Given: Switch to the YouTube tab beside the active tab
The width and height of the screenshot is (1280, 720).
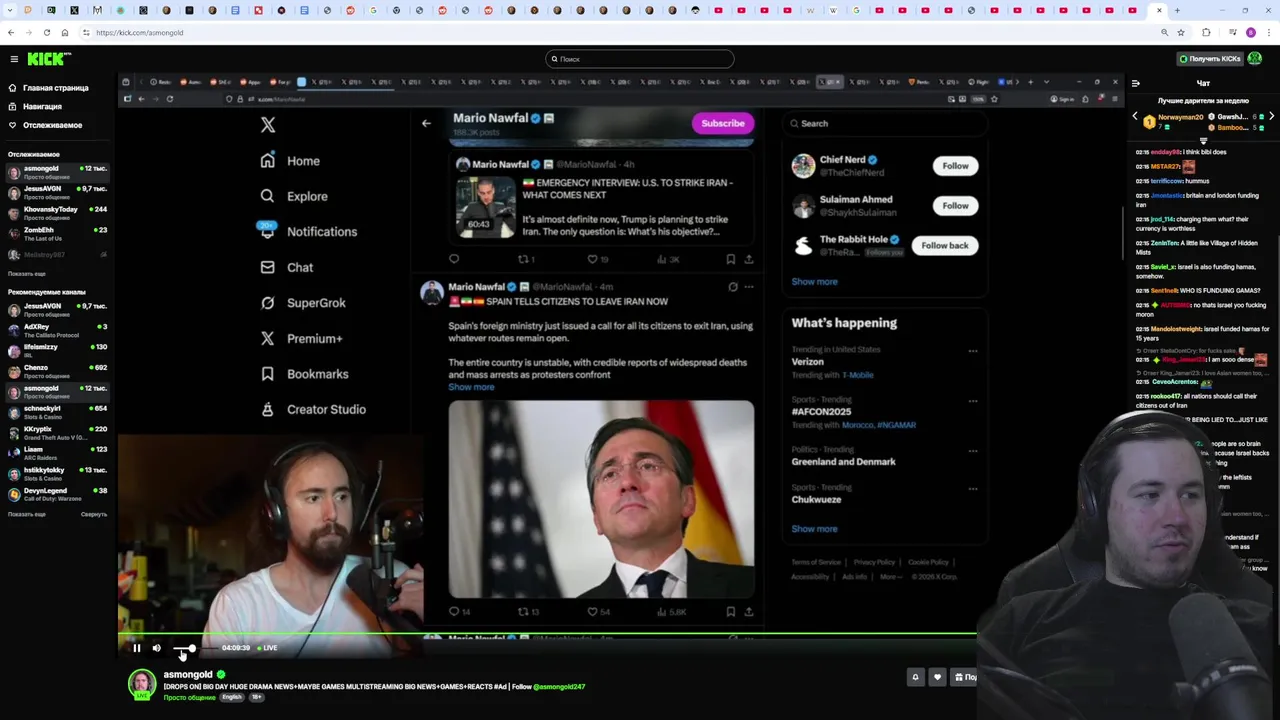Looking at the screenshot, I should click(x=1132, y=10).
